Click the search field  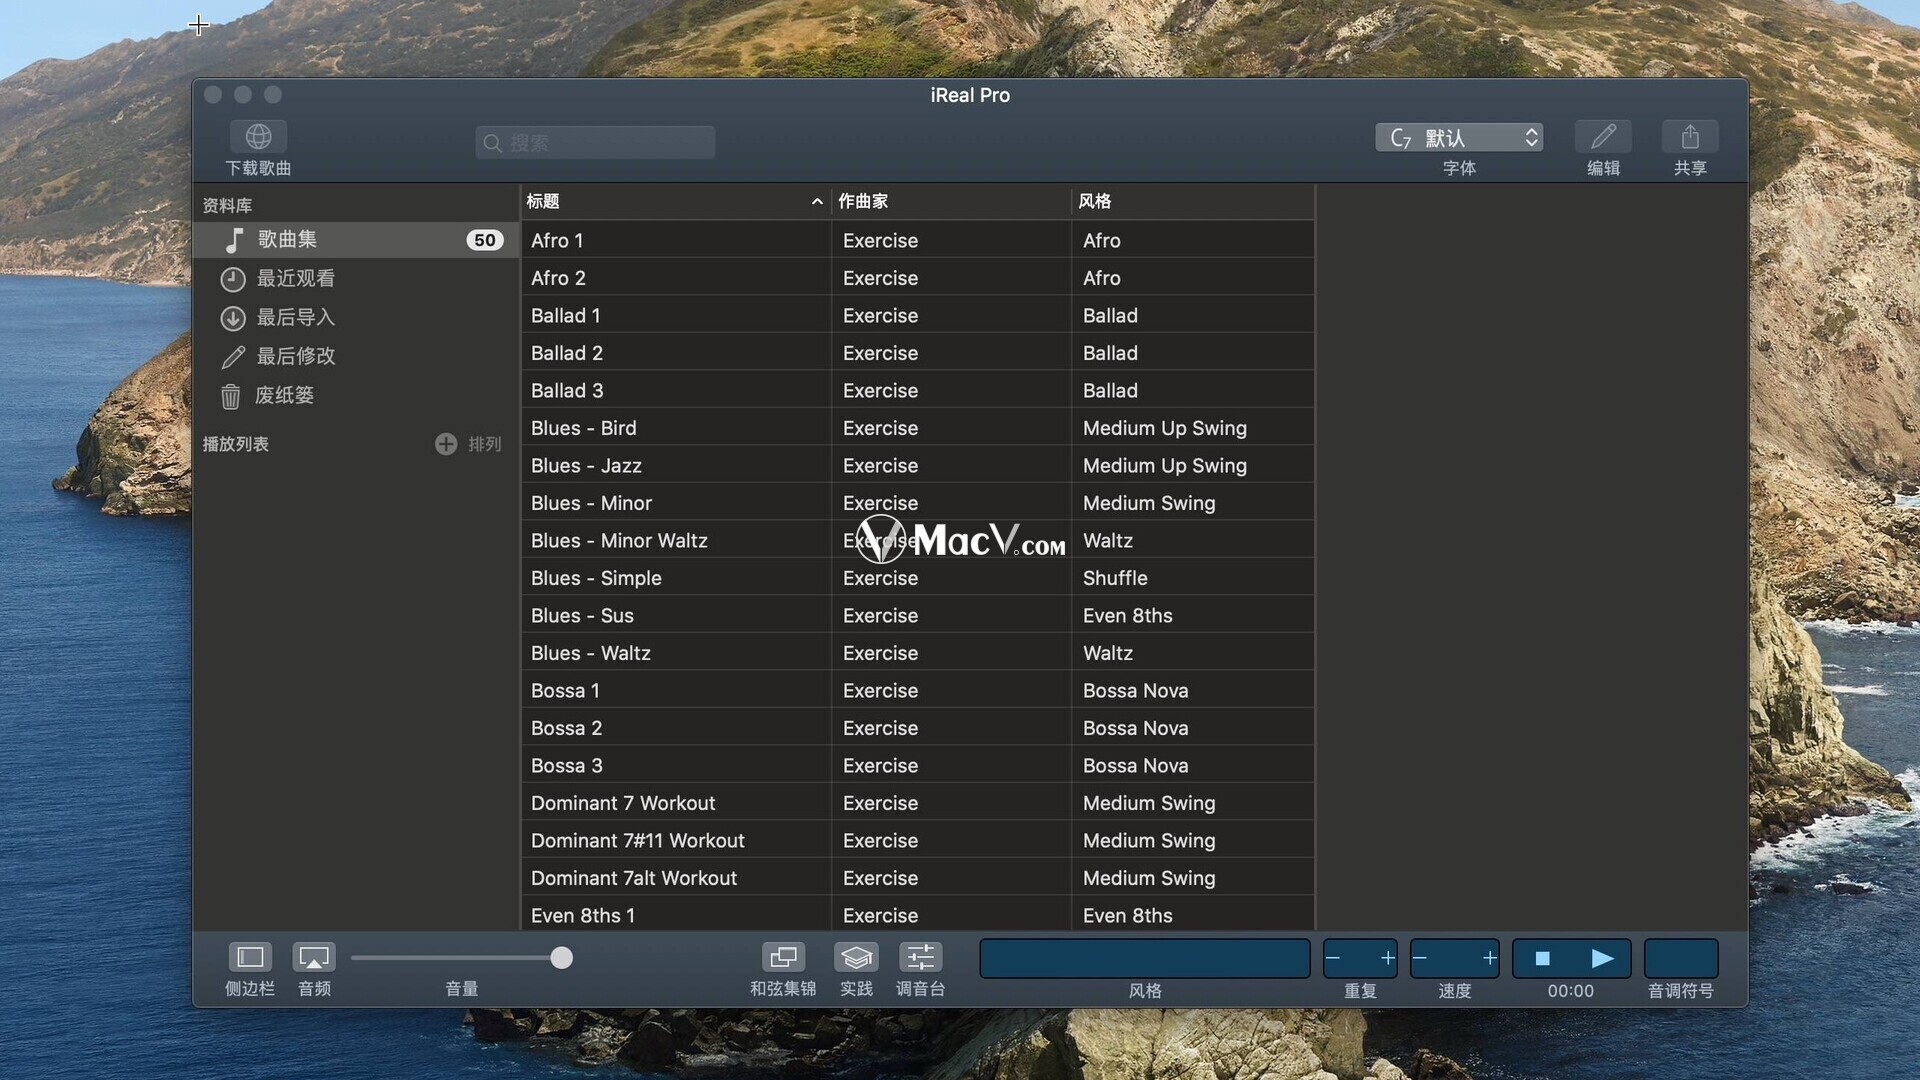pos(595,143)
